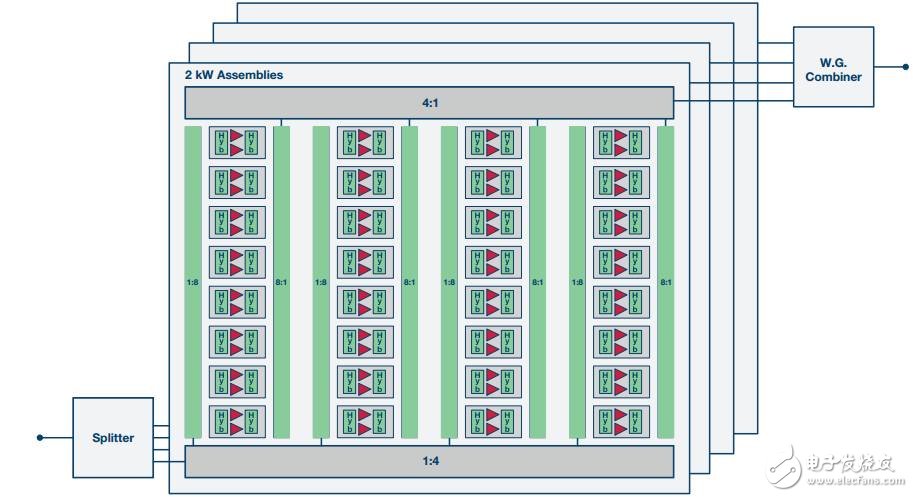The width and height of the screenshot is (913, 497).
Task: Click top amplifier module in second column
Action: 365,143
